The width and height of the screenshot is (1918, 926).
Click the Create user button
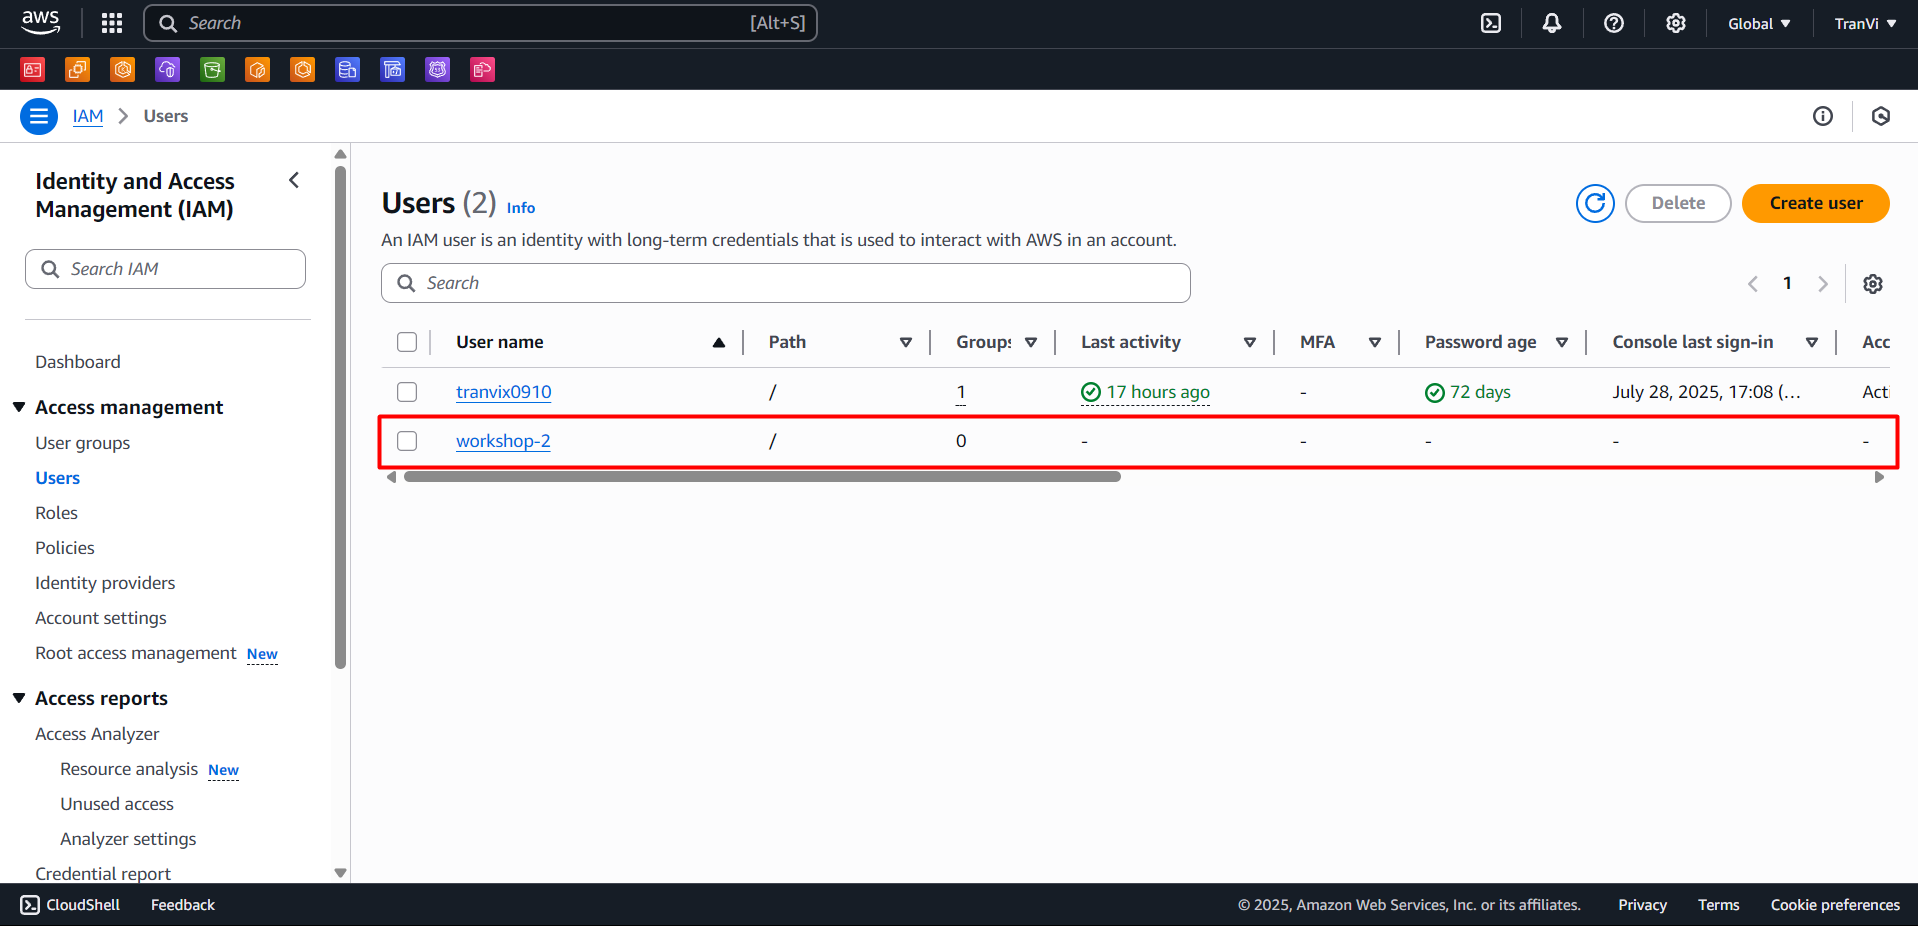pyautogui.click(x=1815, y=203)
